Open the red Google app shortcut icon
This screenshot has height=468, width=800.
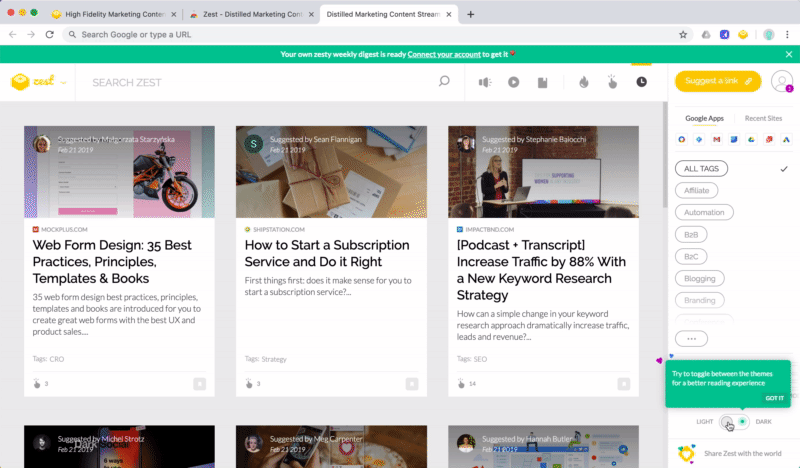pos(768,139)
